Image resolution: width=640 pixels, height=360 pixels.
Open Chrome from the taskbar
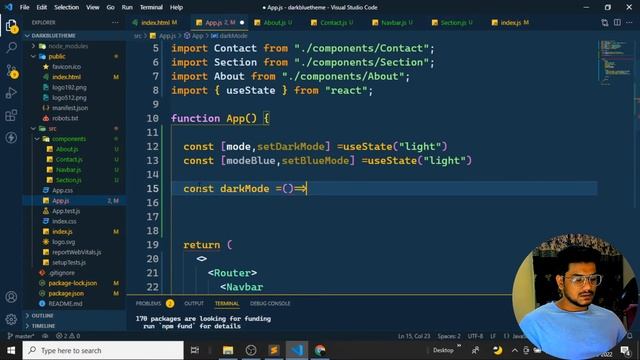(320, 350)
